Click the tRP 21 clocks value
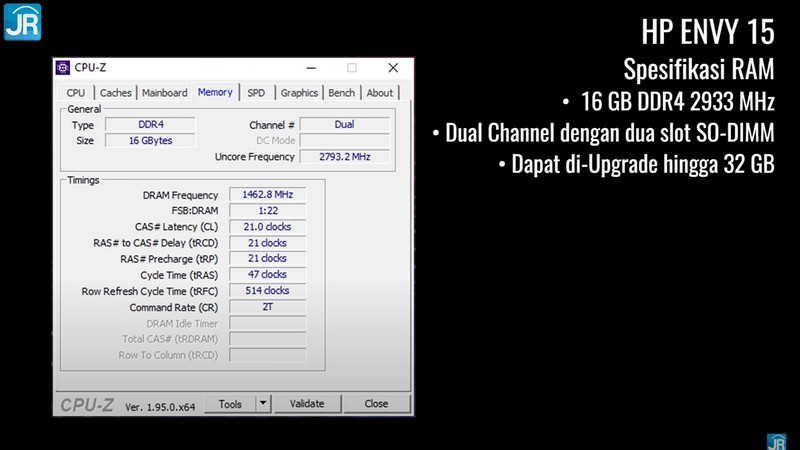This screenshot has width=800, height=450. point(267,258)
